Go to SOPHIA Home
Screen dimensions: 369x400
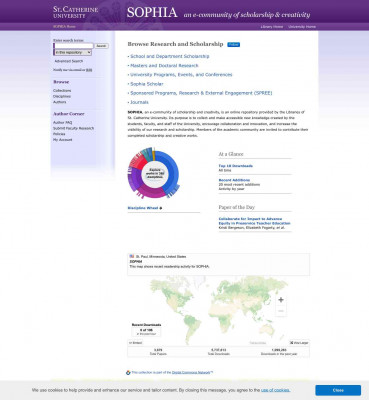(64, 26)
